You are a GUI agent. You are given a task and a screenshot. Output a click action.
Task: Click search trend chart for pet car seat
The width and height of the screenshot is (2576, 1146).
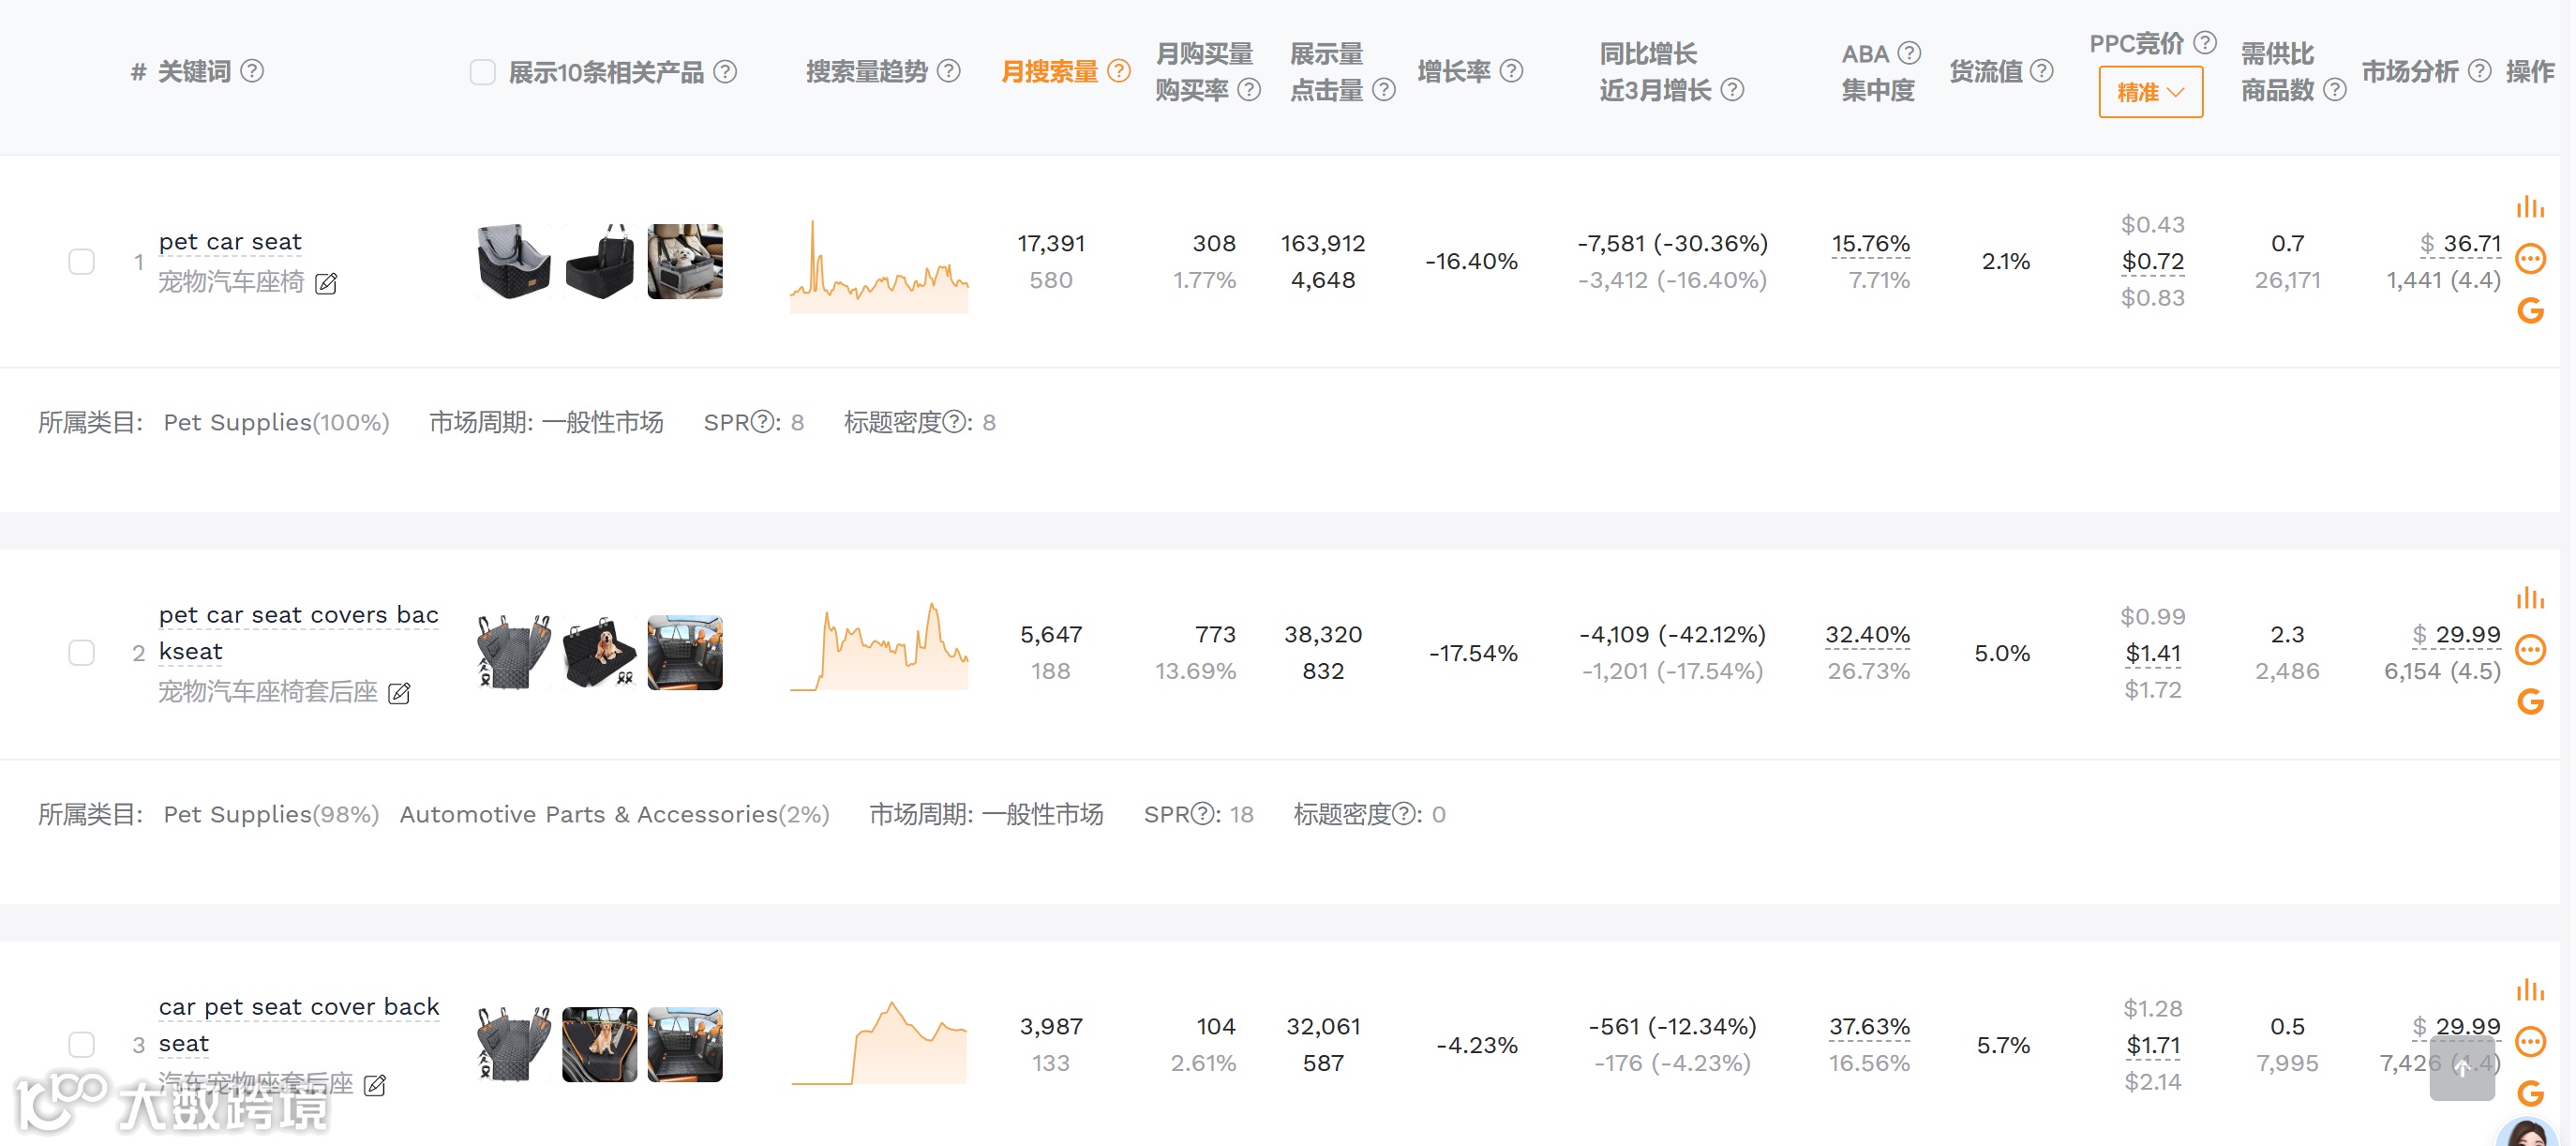coord(878,266)
